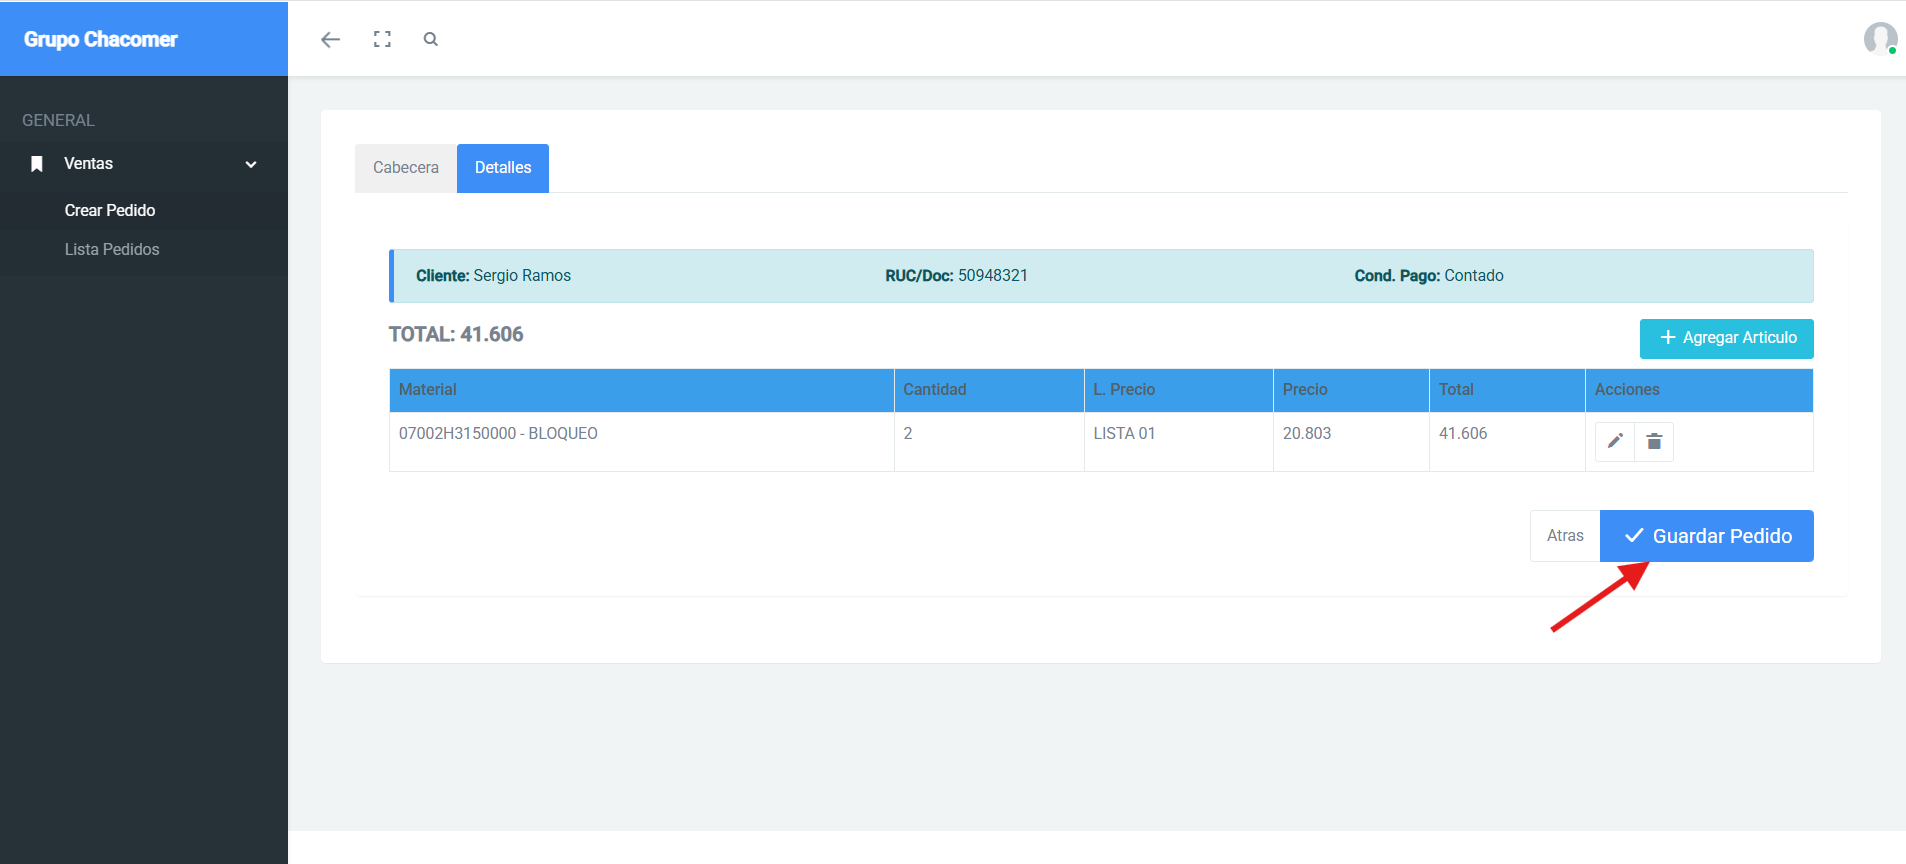This screenshot has width=1906, height=864.
Task: Edit the BLOQUEO item with pencil icon
Action: (1614, 441)
